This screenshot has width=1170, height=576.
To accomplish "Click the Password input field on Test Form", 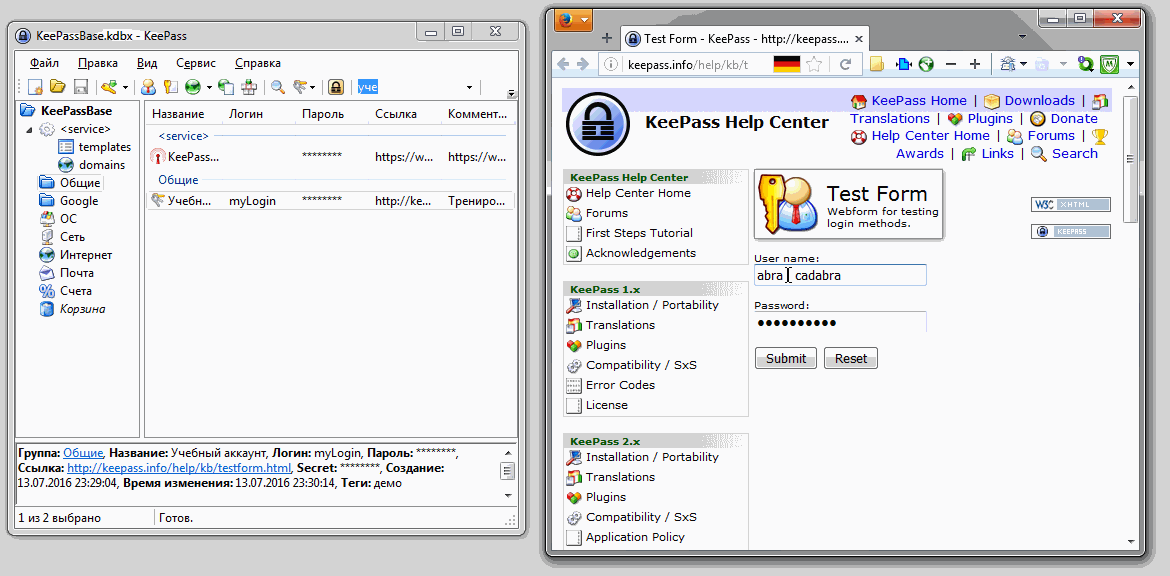I will point(840,322).
